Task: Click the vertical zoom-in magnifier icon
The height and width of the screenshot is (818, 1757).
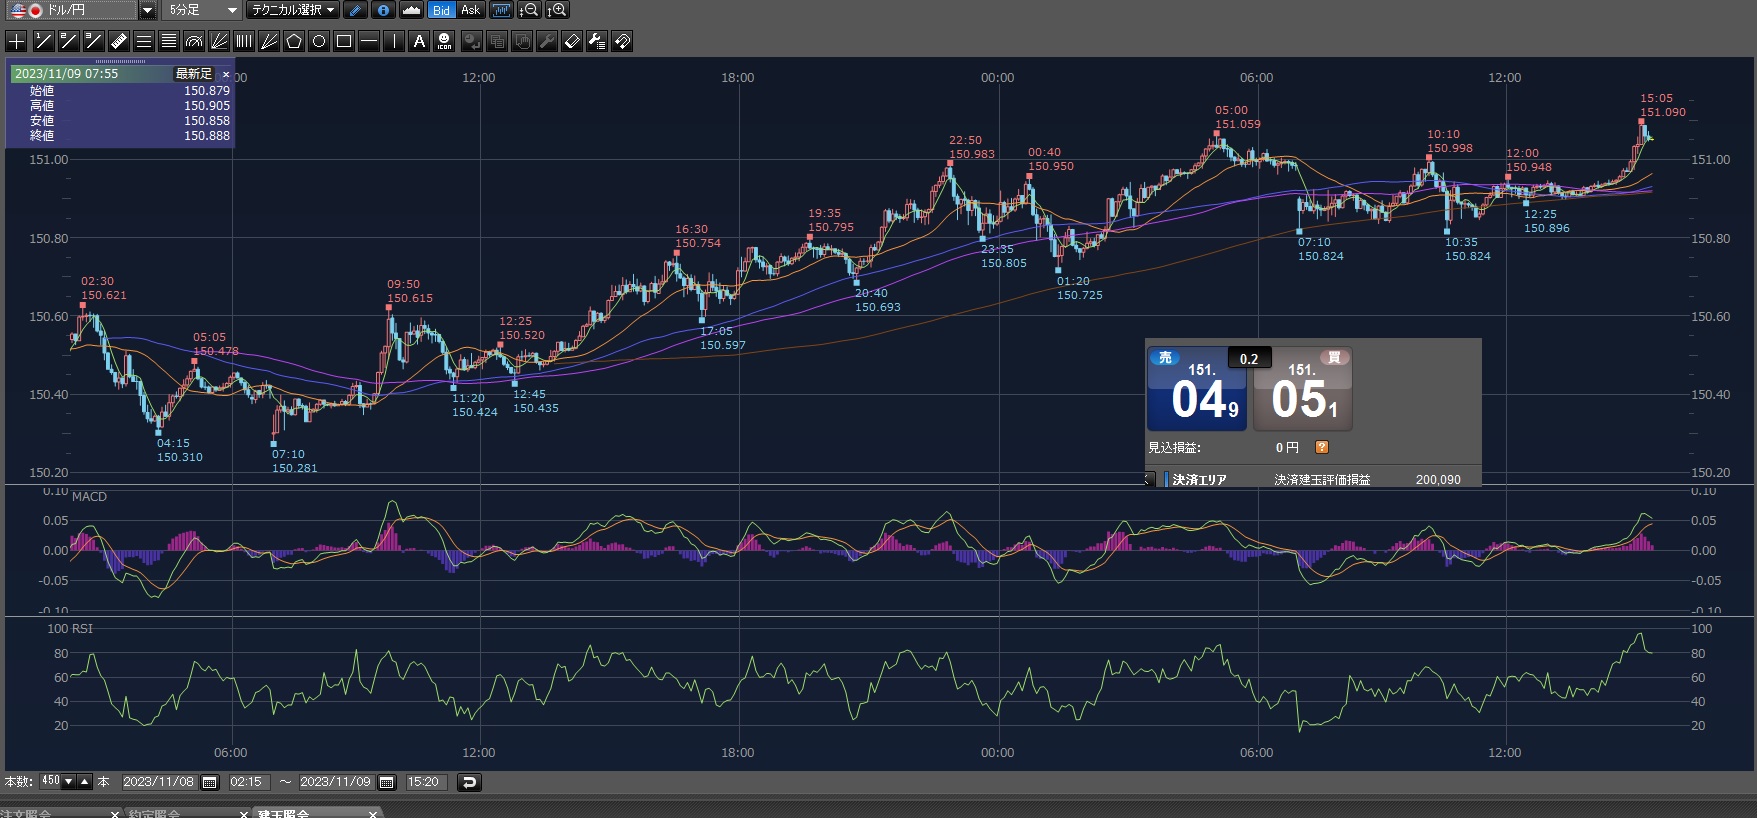Action: 557,10
